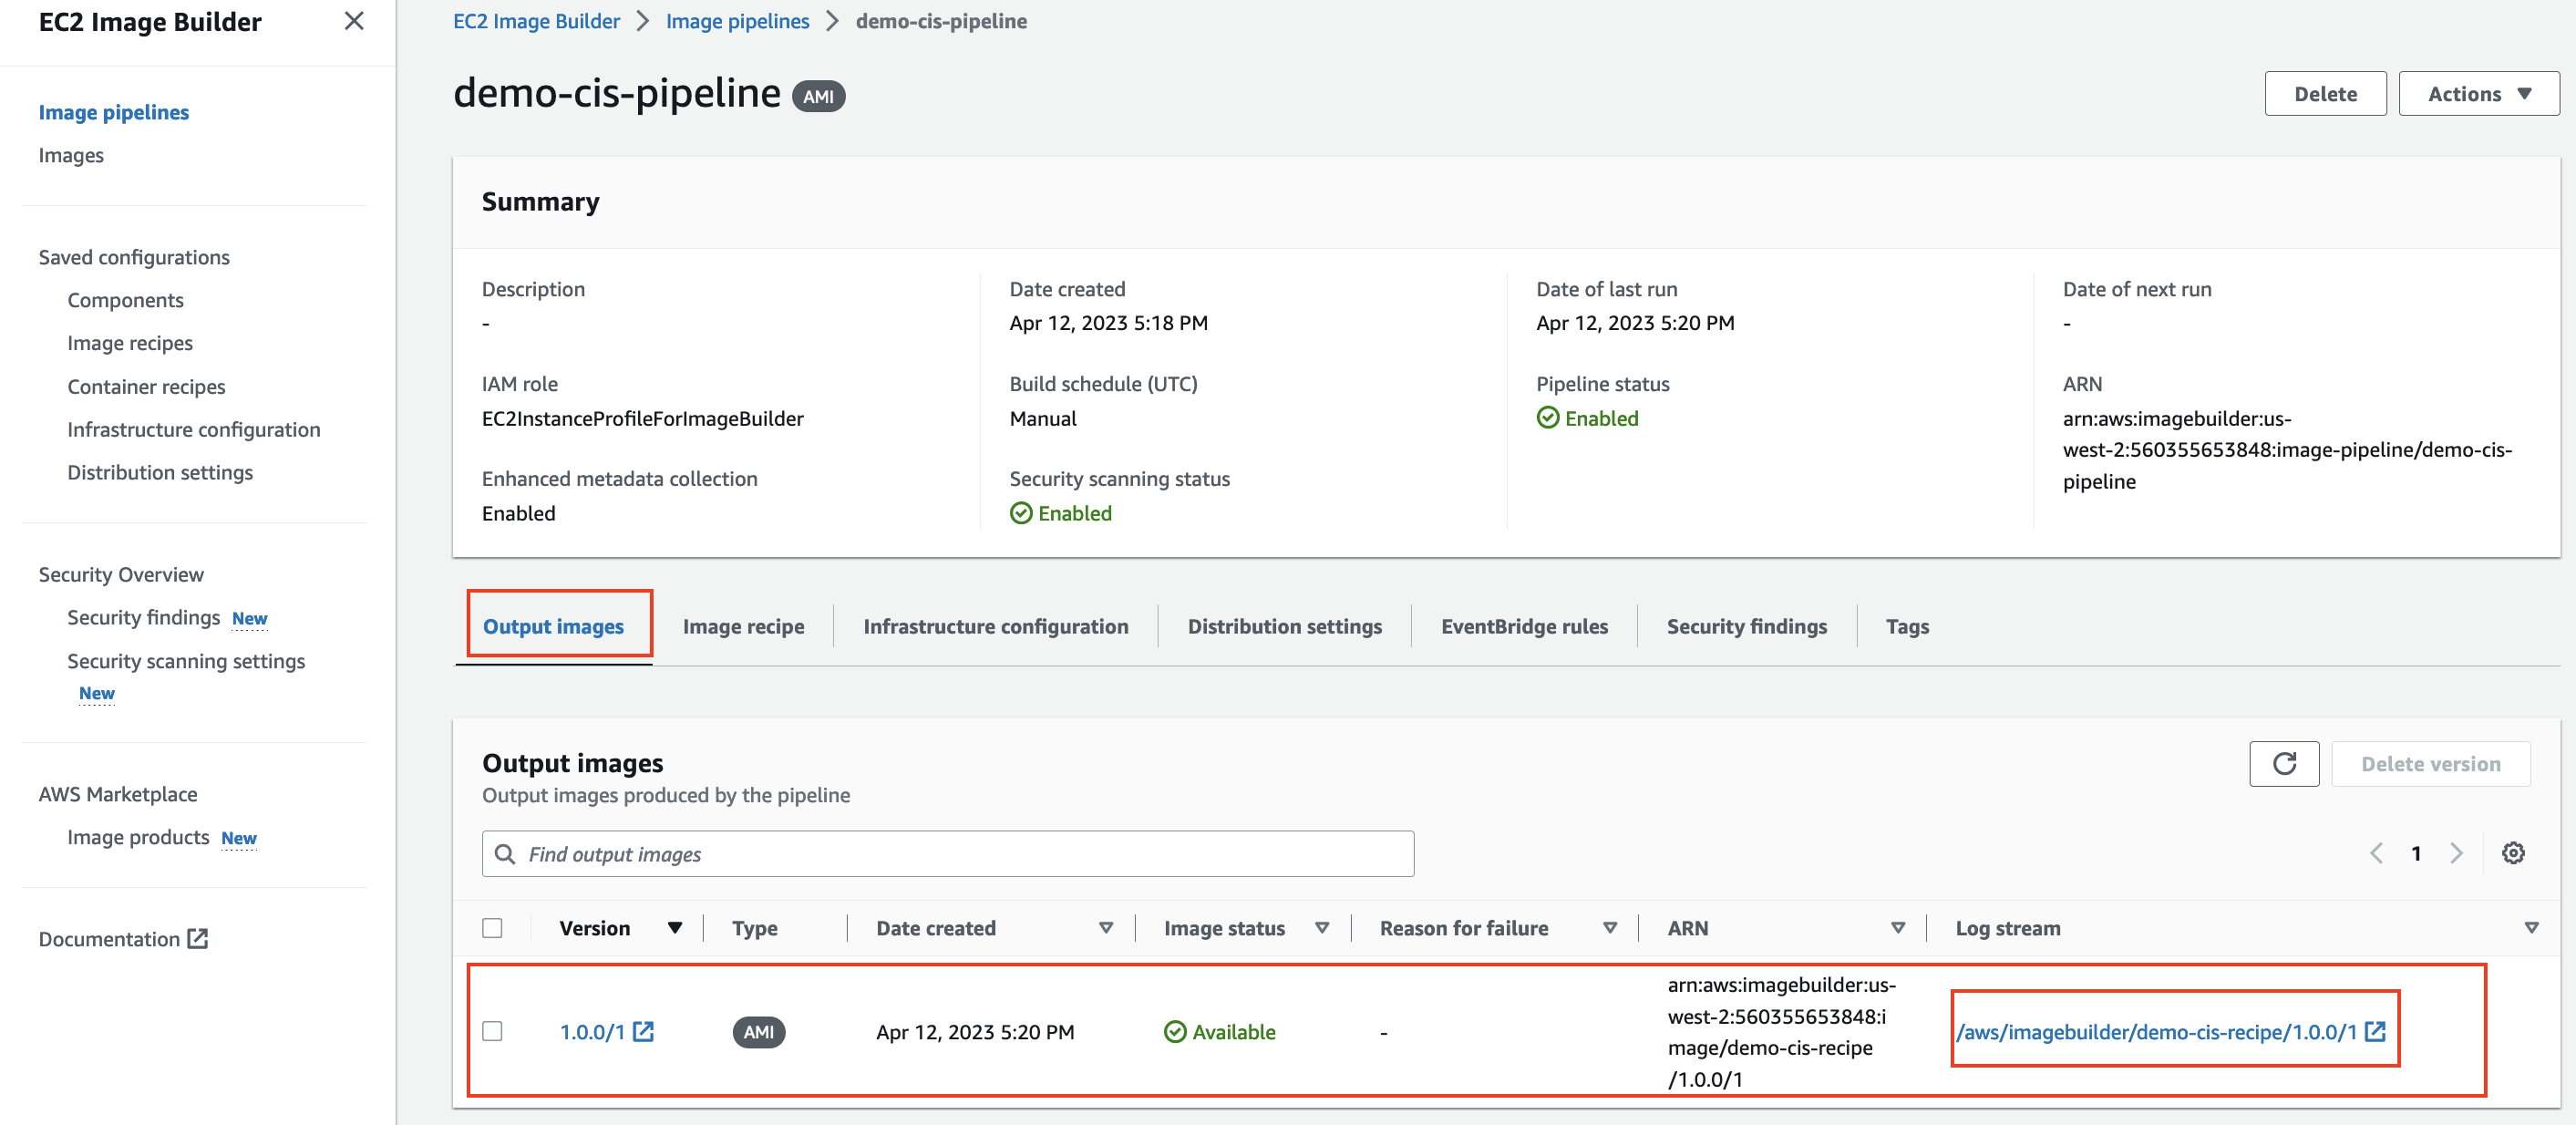Check the box for version 1.0.0/1 row
The width and height of the screenshot is (2576, 1125).
tap(492, 1031)
